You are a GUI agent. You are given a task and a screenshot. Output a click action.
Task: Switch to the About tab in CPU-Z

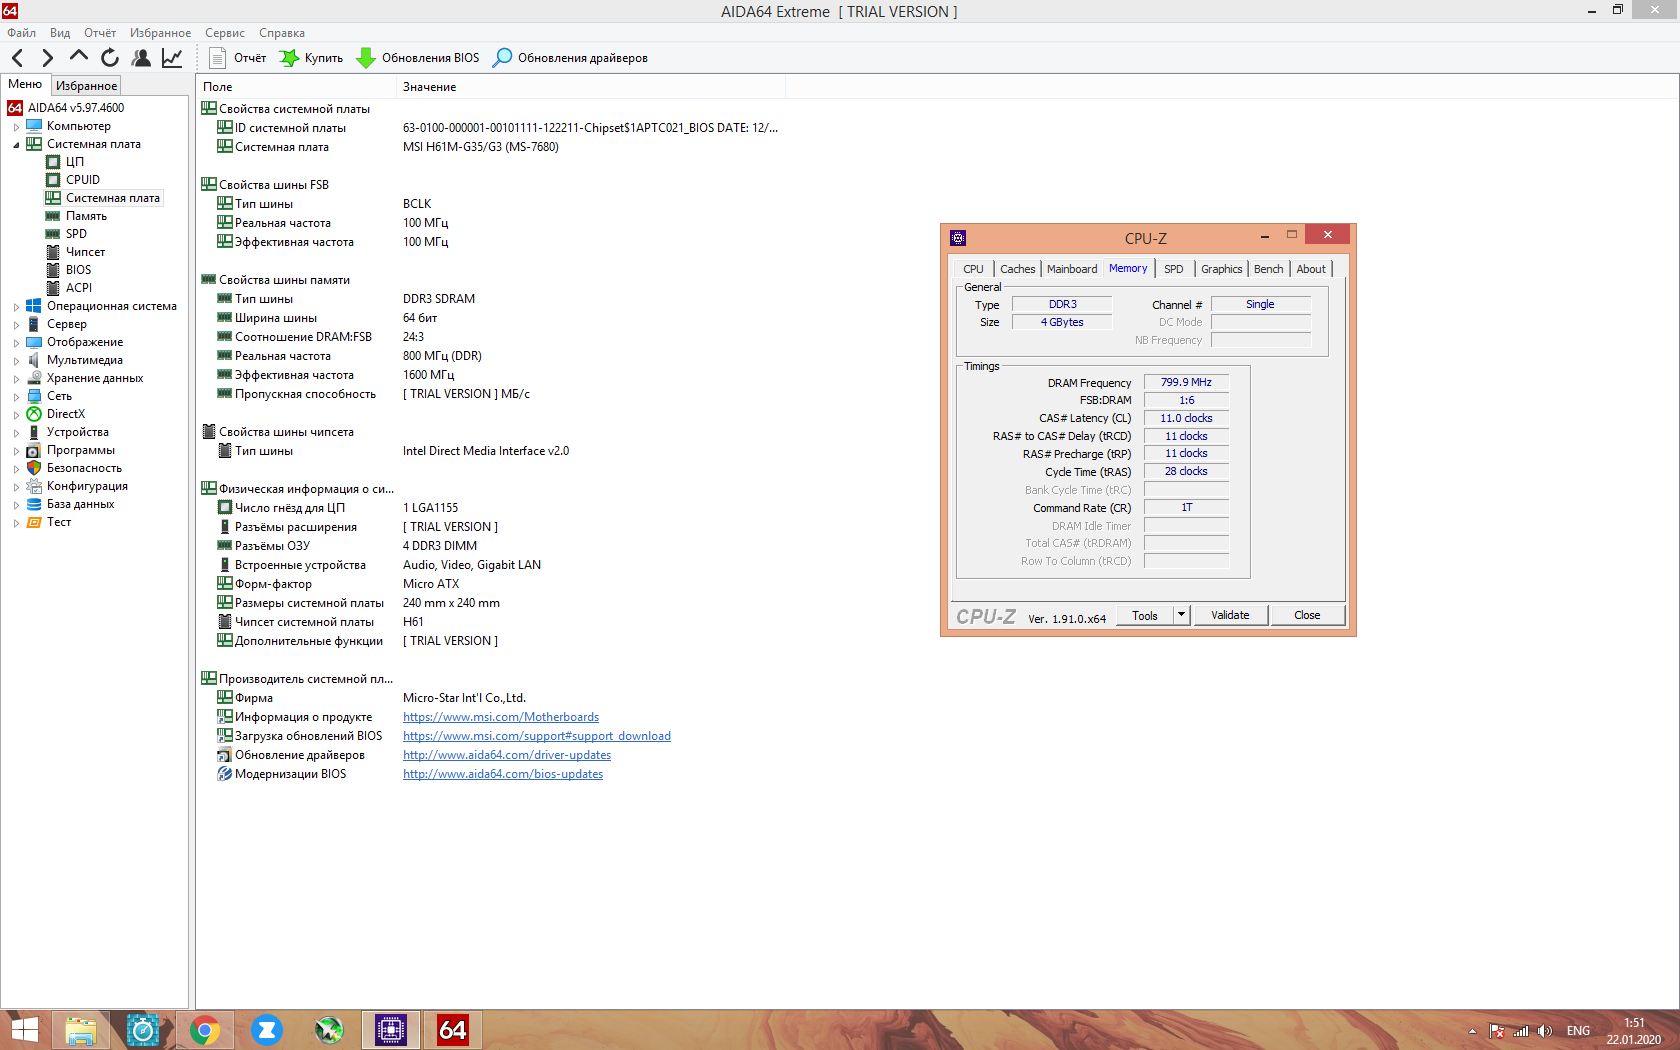pos(1311,269)
